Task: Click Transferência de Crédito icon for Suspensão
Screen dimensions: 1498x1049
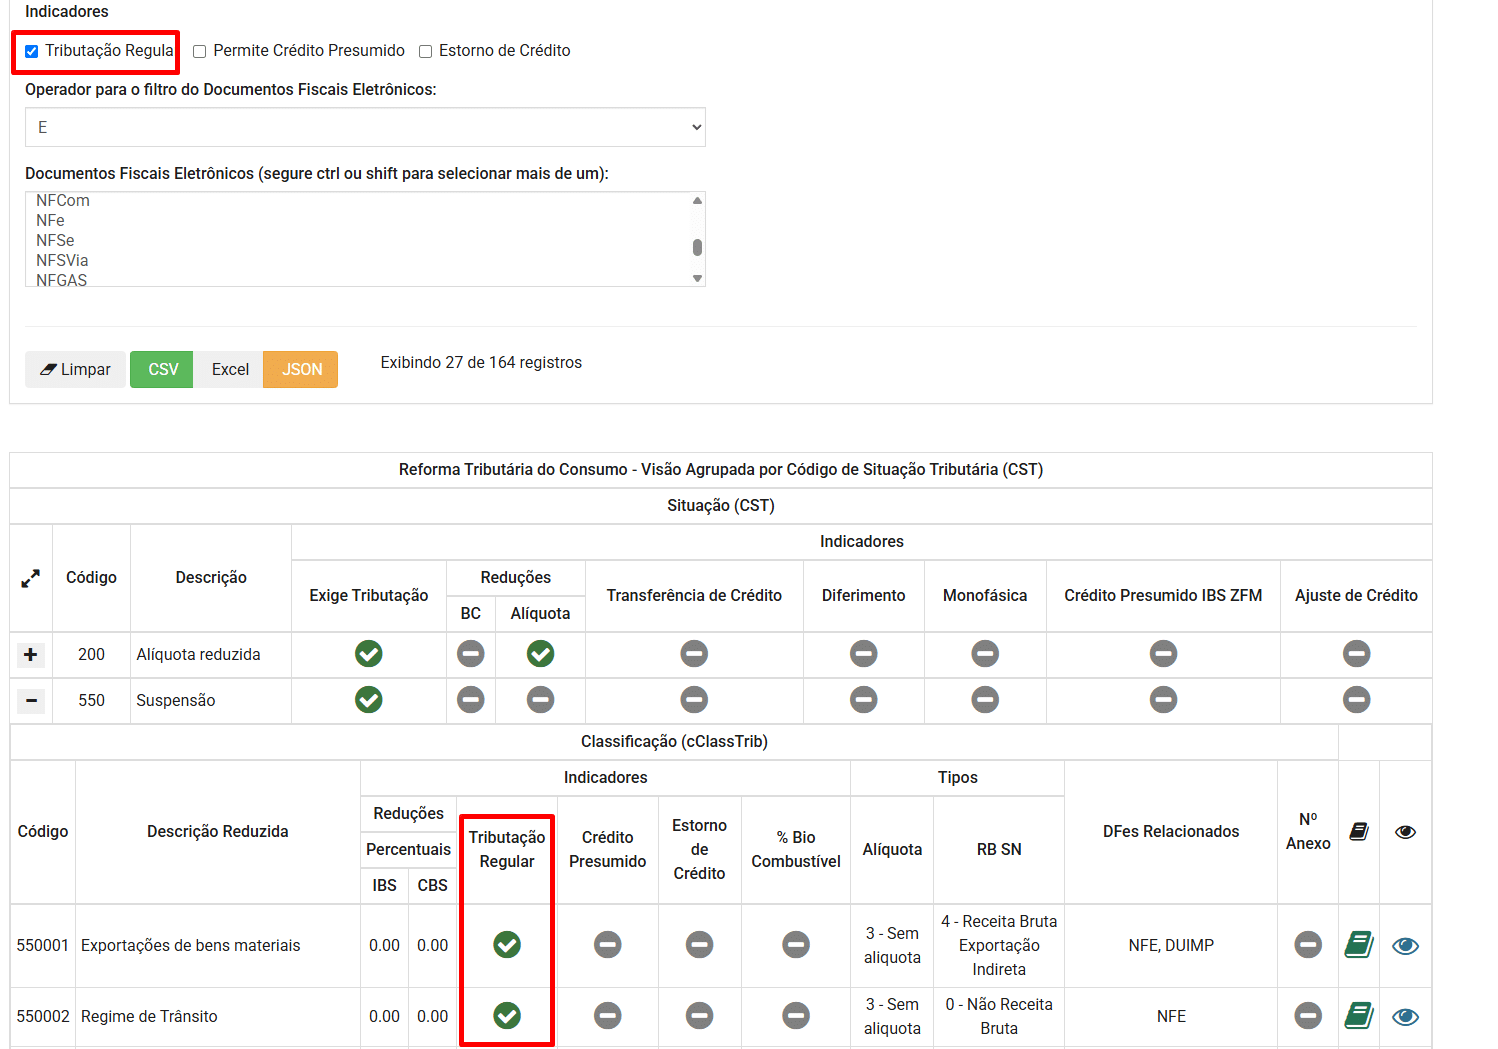Action: click(x=694, y=700)
